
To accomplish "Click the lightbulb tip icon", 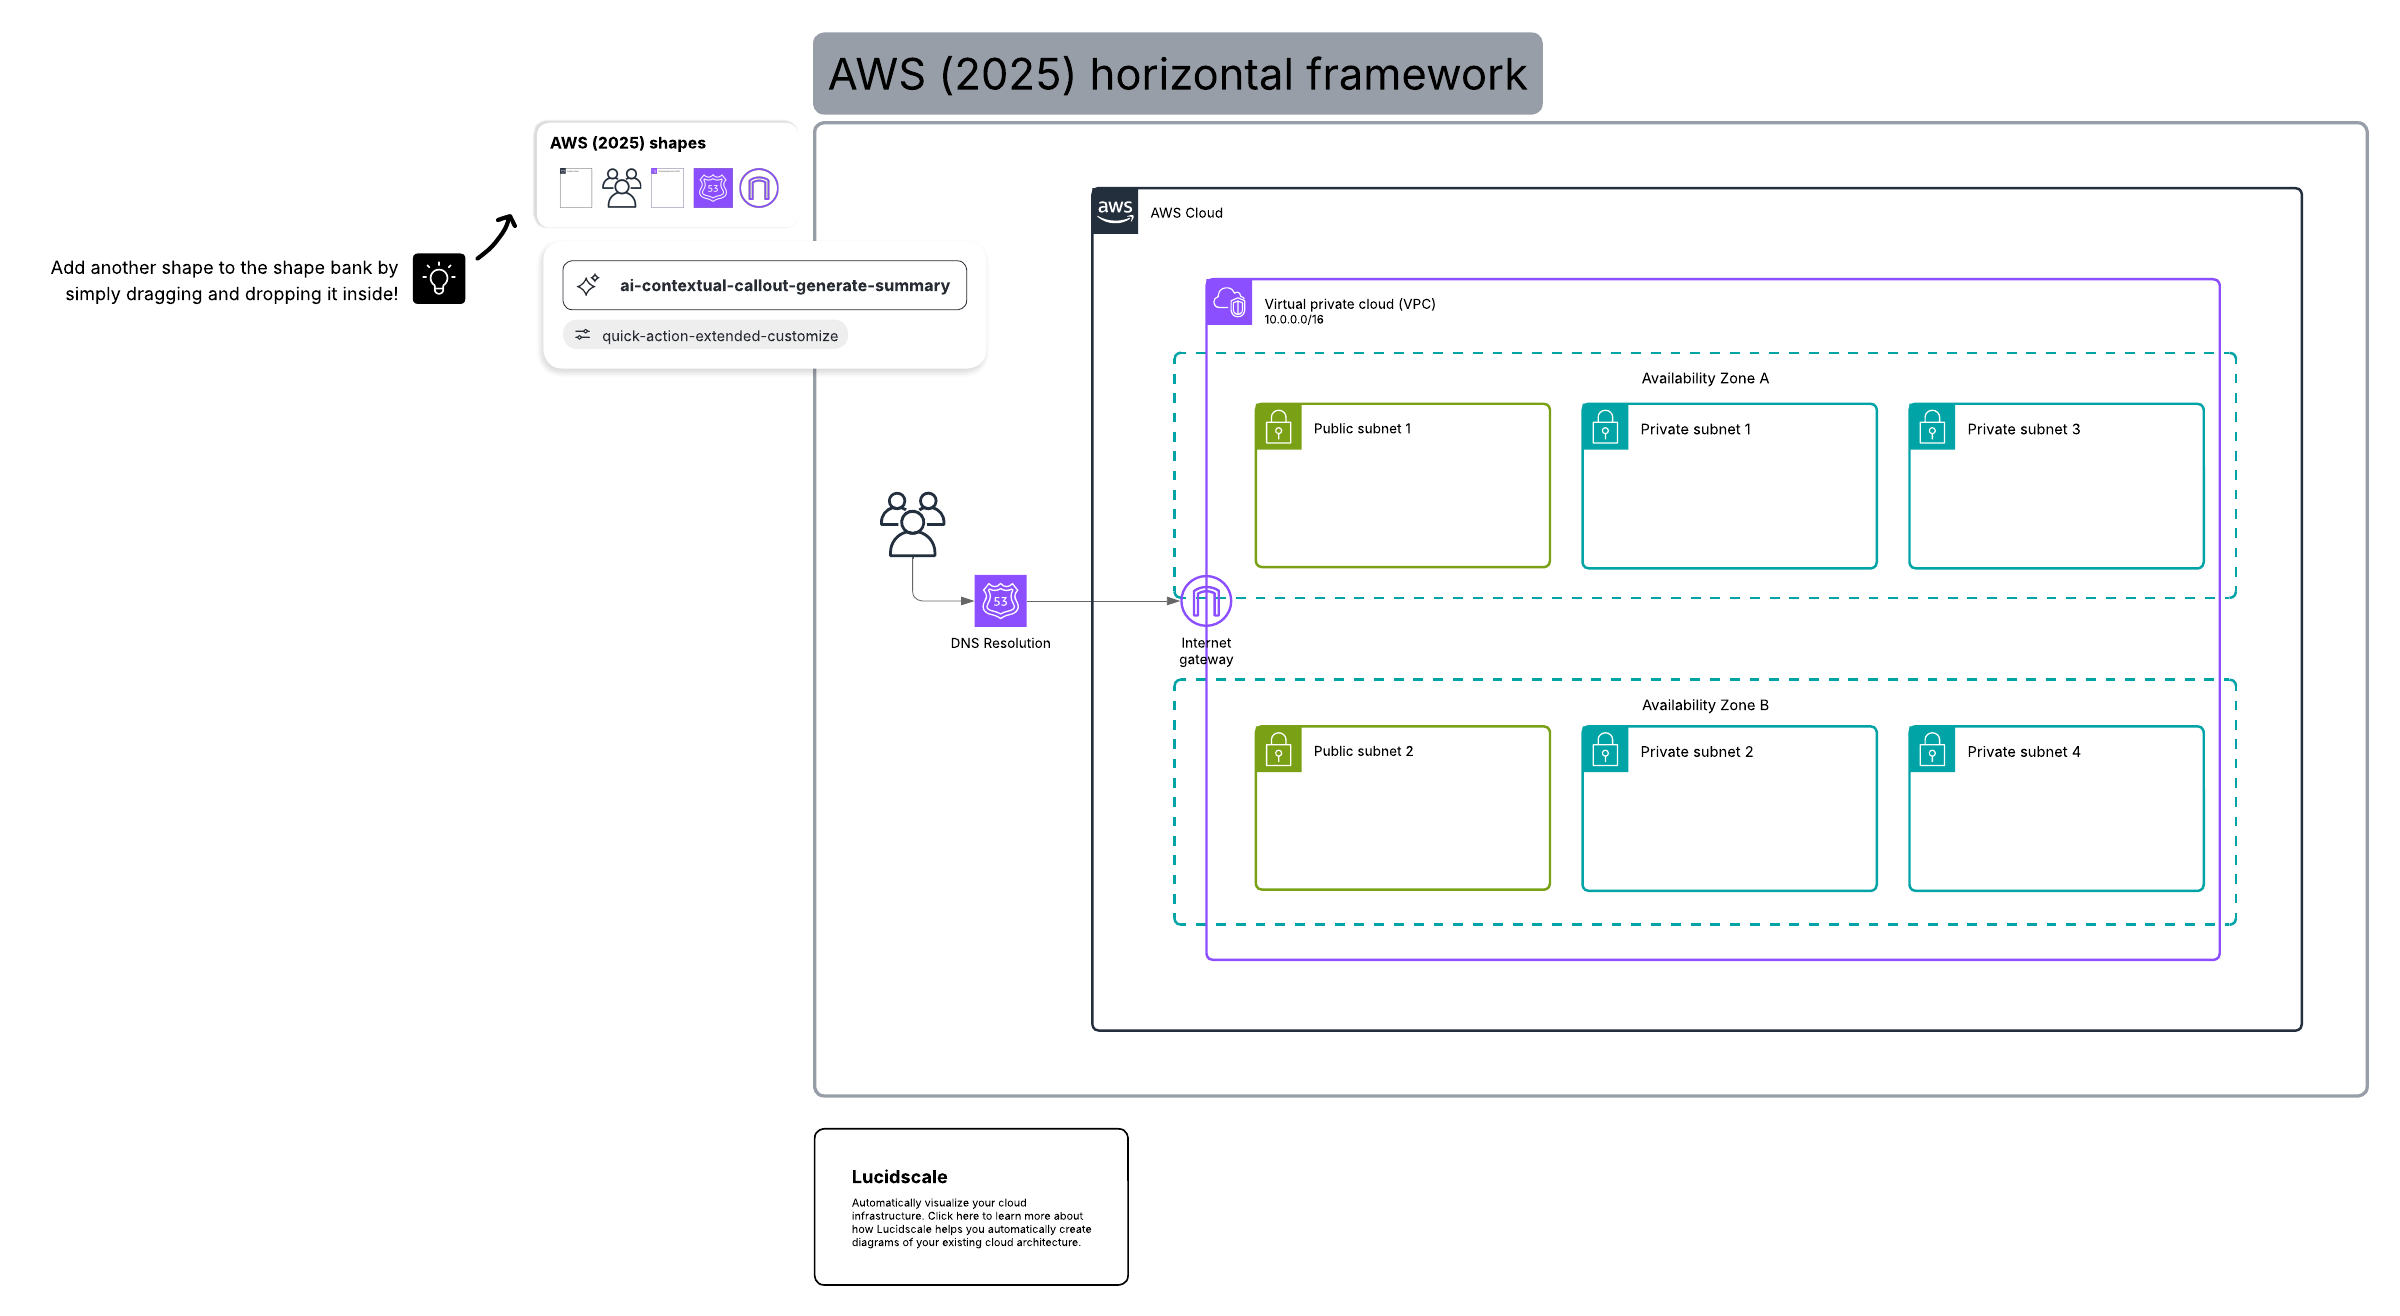I will click(x=439, y=279).
